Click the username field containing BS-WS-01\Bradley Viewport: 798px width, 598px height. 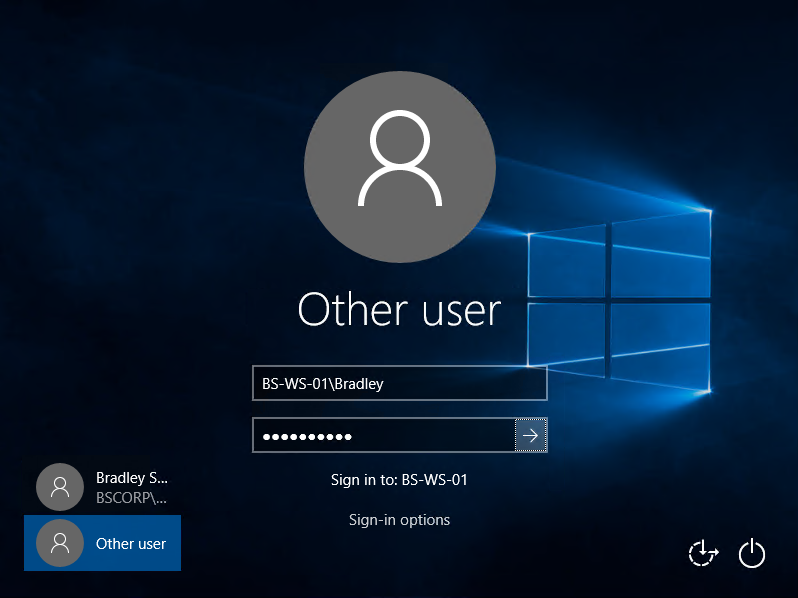coord(400,383)
